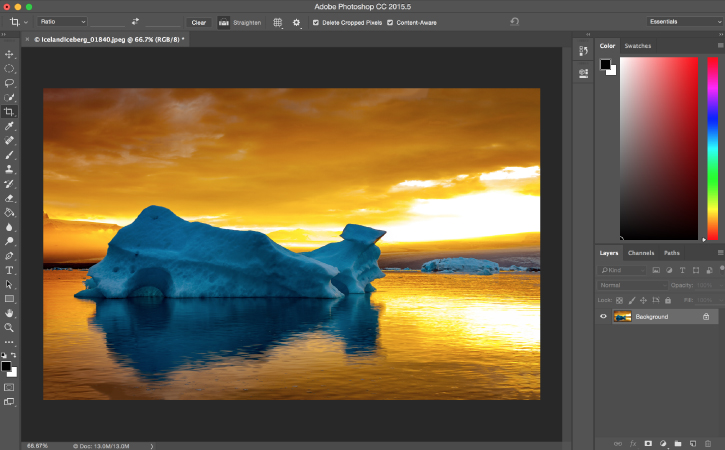Toggle the Content-Aware checkbox
Viewport: 725px width, 450px height.
[390, 21]
